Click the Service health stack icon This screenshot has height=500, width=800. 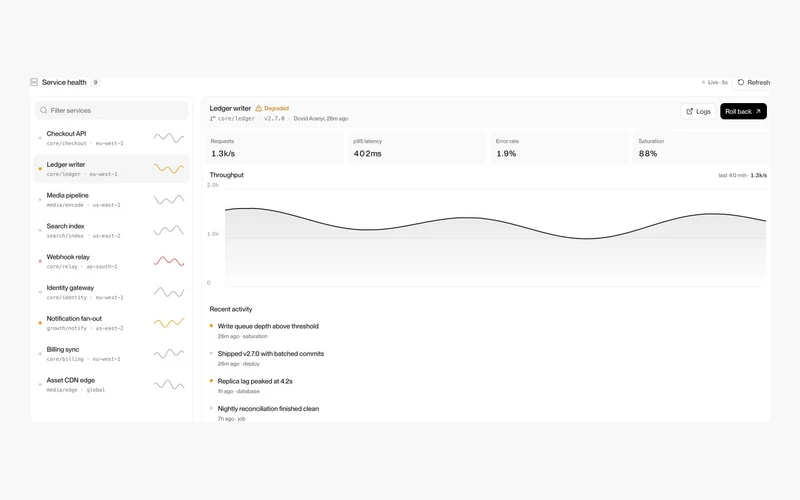[34, 82]
